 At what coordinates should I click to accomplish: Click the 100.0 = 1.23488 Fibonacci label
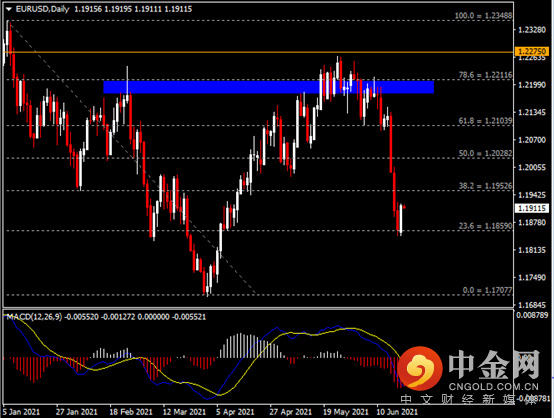[483, 16]
